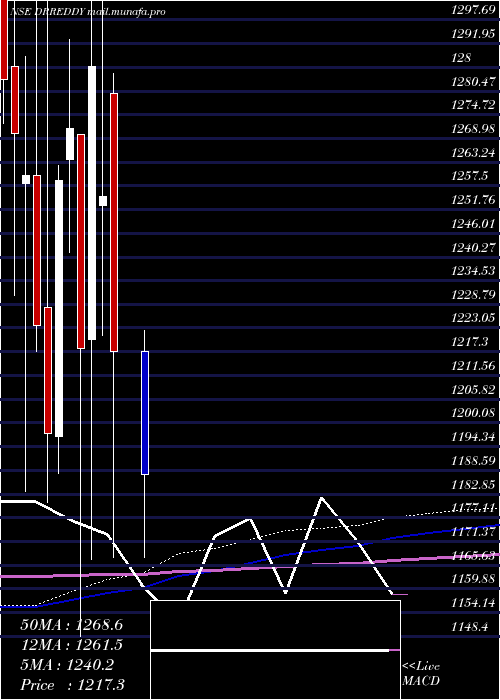This screenshot has width=500, height=700.
Task: Select the 1217.3 axis price level
Action: coord(469,342)
